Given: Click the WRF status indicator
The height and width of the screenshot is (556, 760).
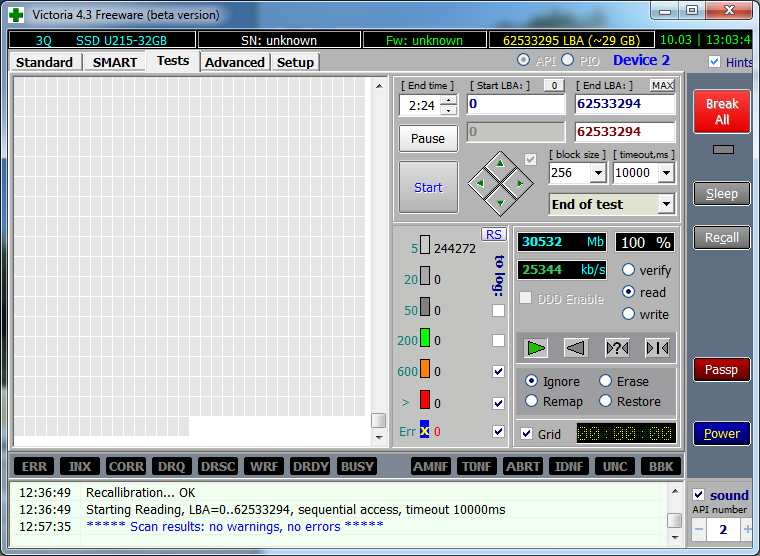Looking at the screenshot, I should [x=264, y=466].
